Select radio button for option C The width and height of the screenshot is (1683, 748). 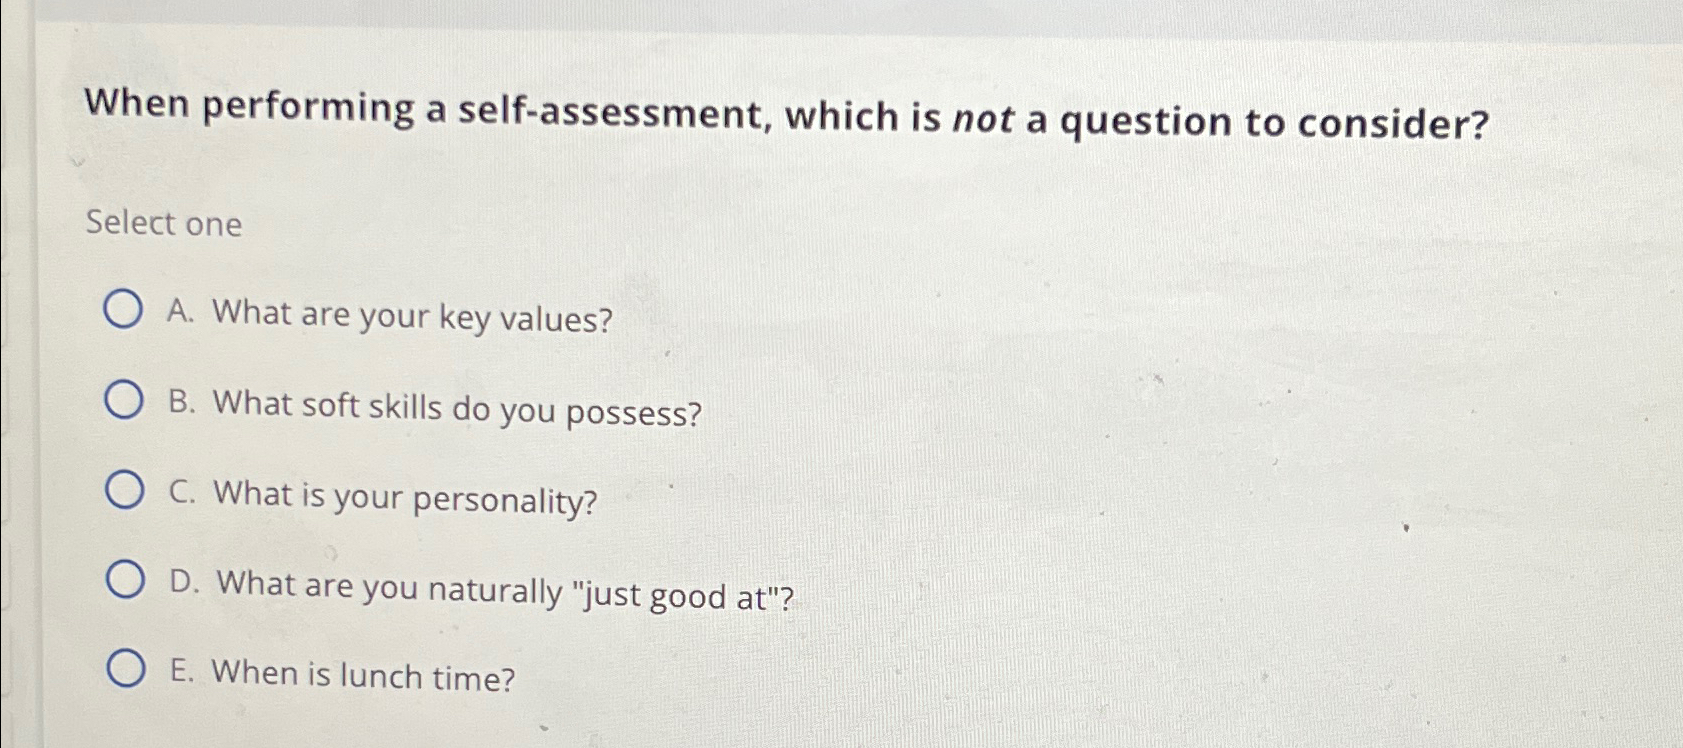click(124, 489)
